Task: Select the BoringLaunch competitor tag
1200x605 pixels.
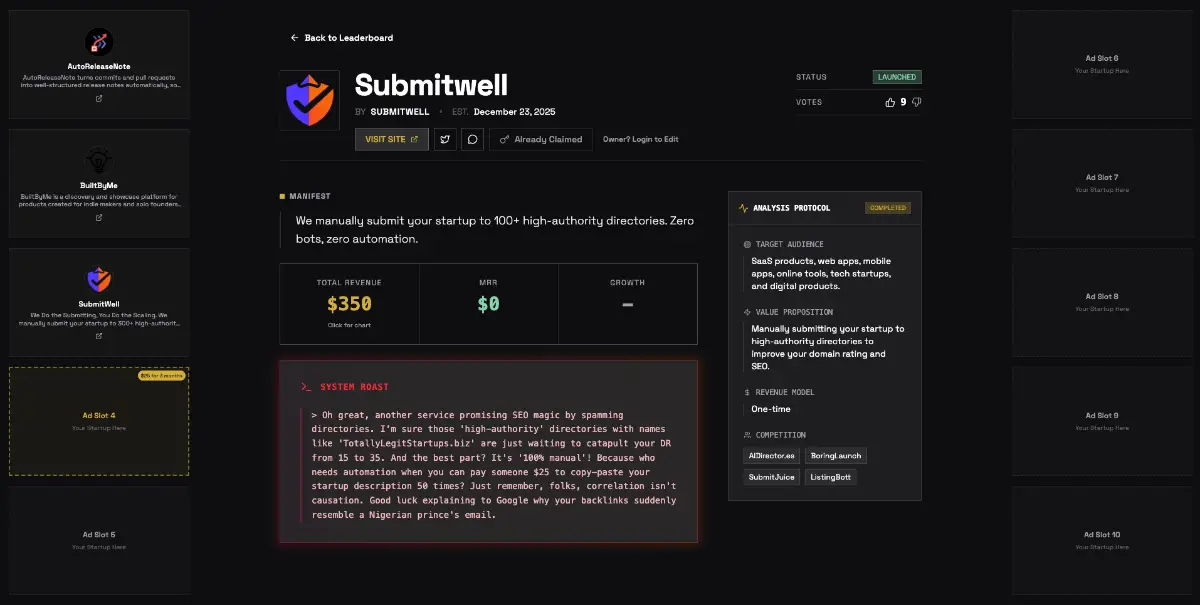Action: (x=836, y=456)
